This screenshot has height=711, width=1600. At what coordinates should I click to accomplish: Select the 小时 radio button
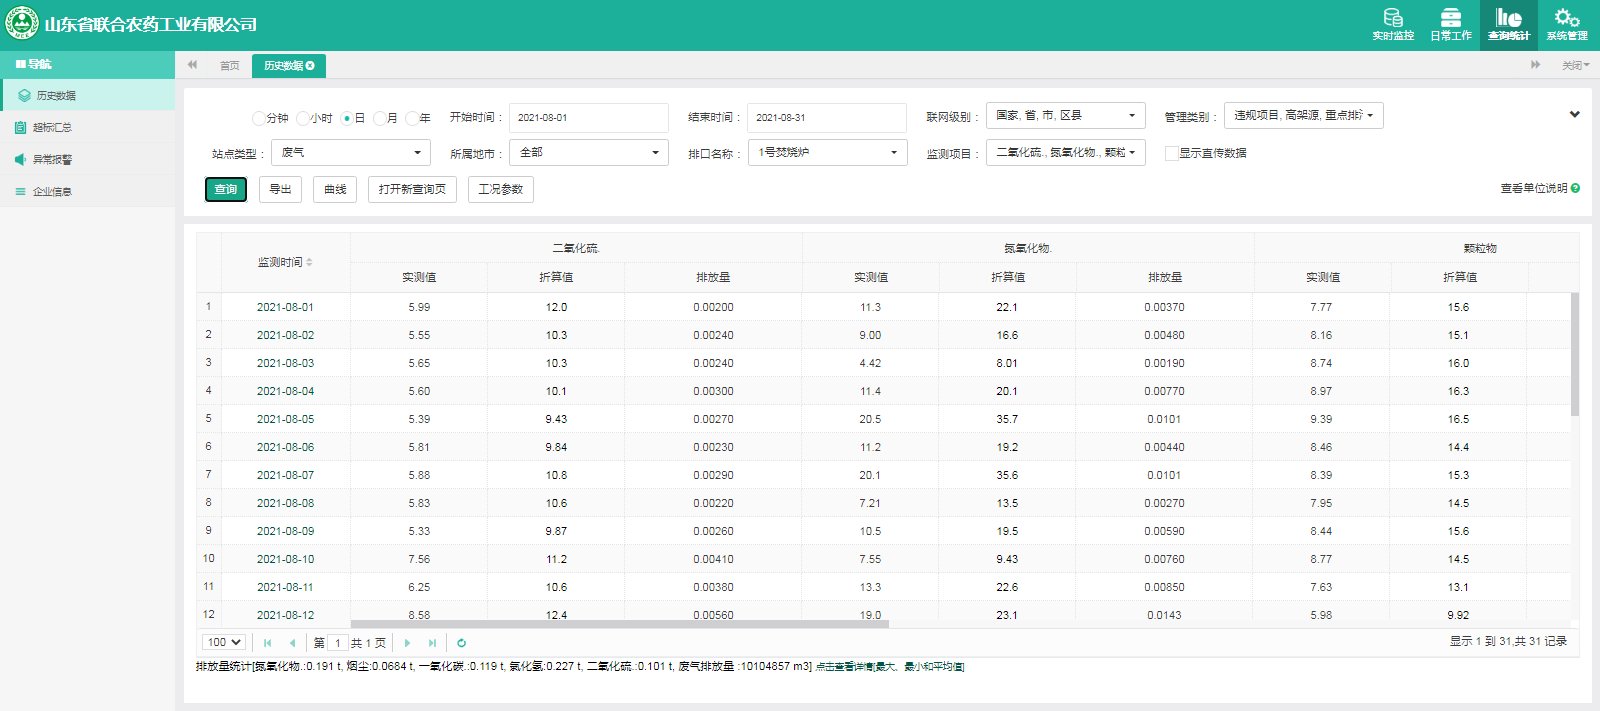click(303, 118)
